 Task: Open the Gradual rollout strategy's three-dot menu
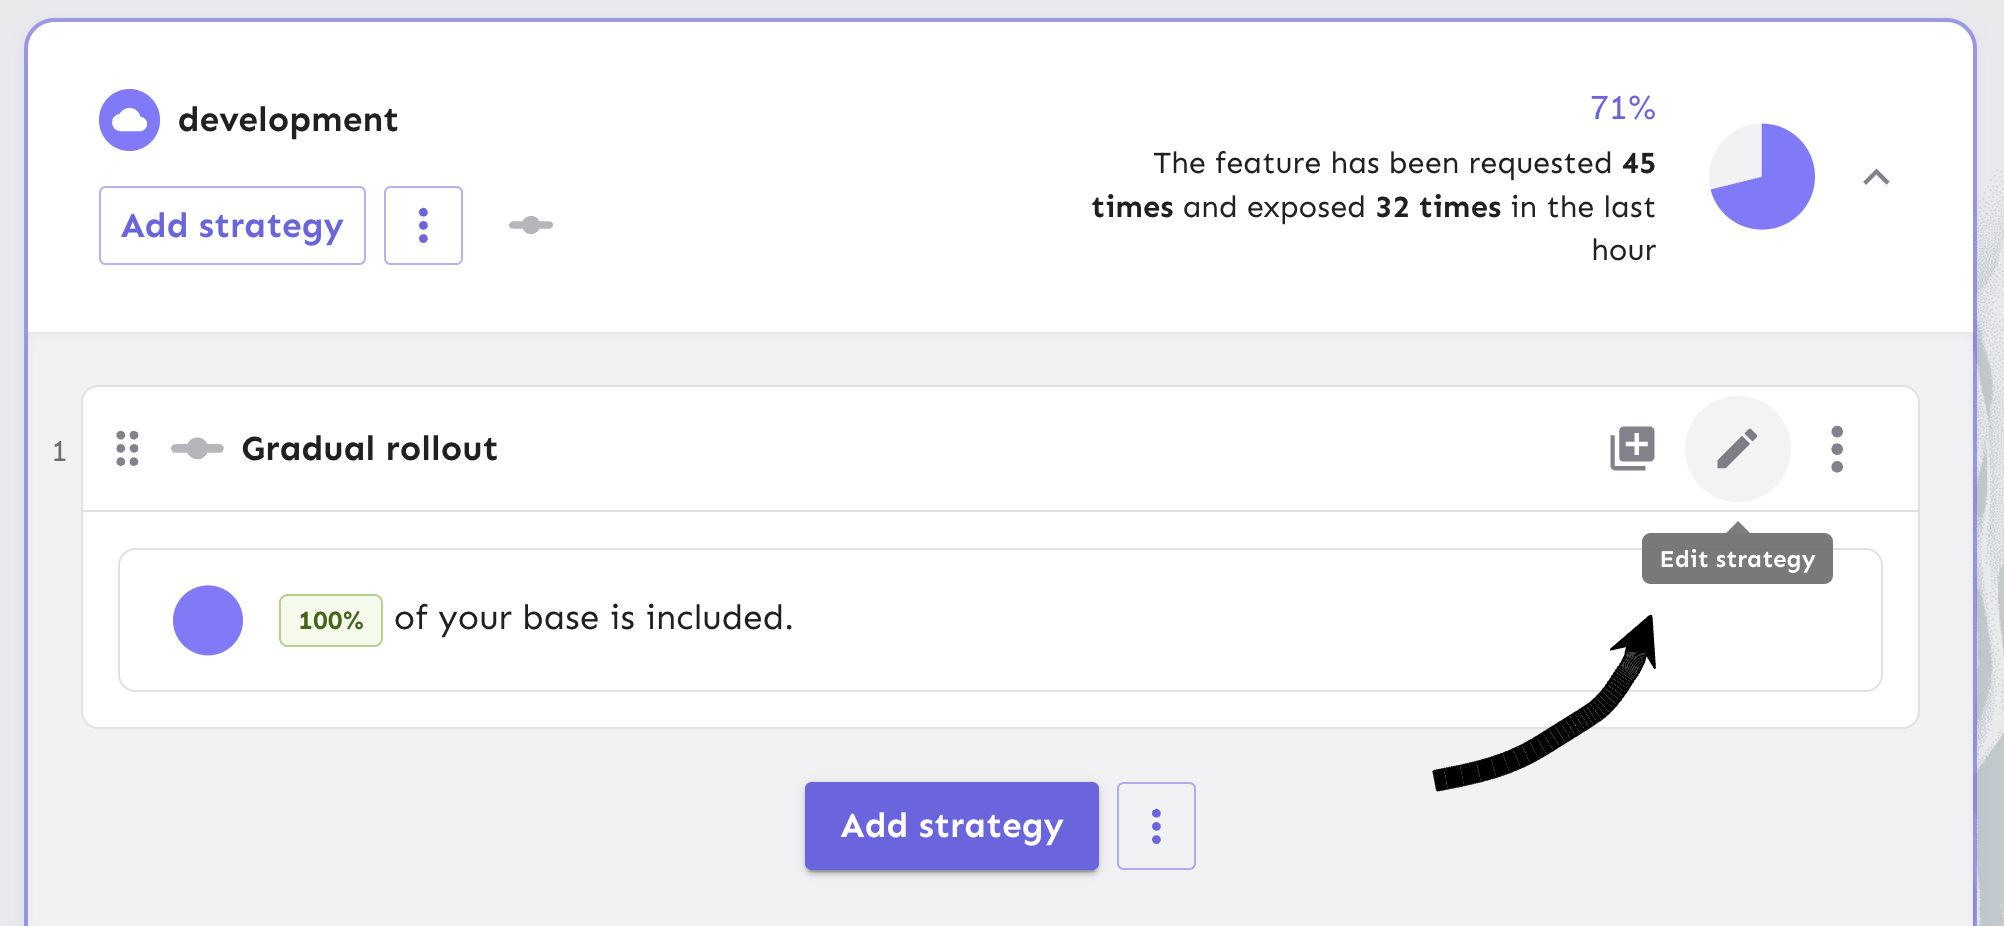coord(1837,449)
